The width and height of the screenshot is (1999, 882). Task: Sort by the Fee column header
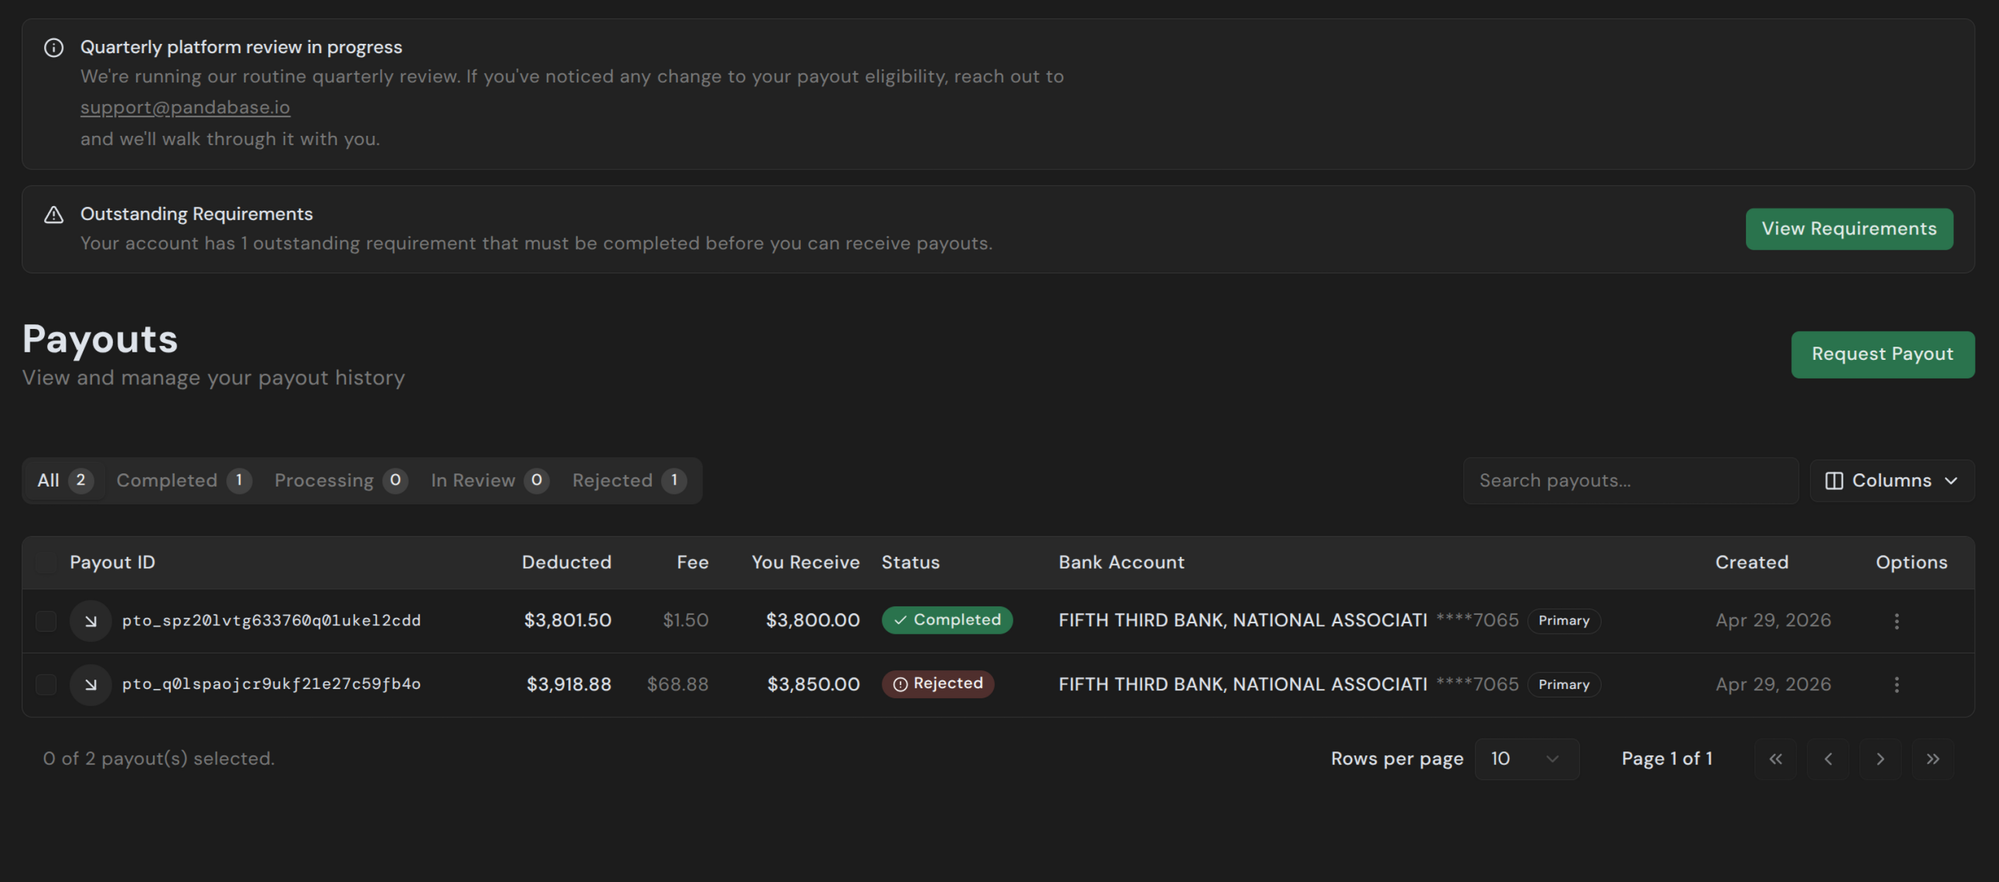(x=692, y=563)
